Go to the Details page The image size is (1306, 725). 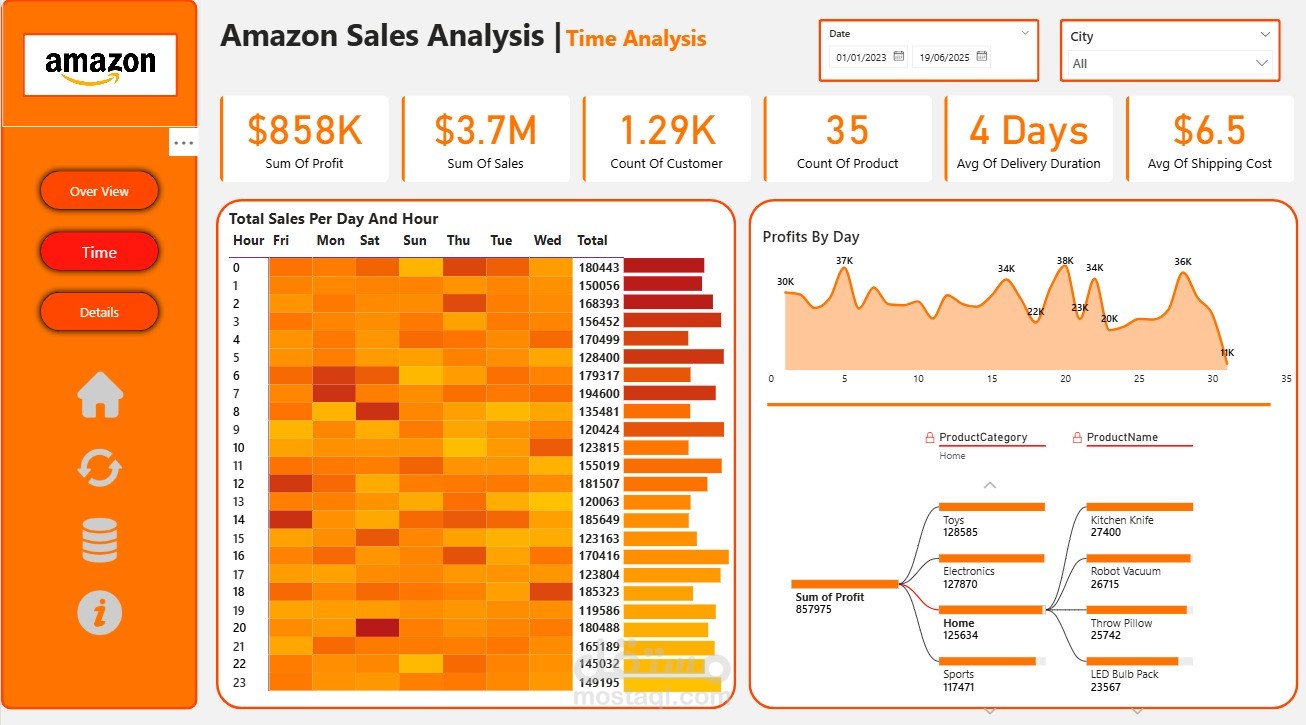point(99,312)
